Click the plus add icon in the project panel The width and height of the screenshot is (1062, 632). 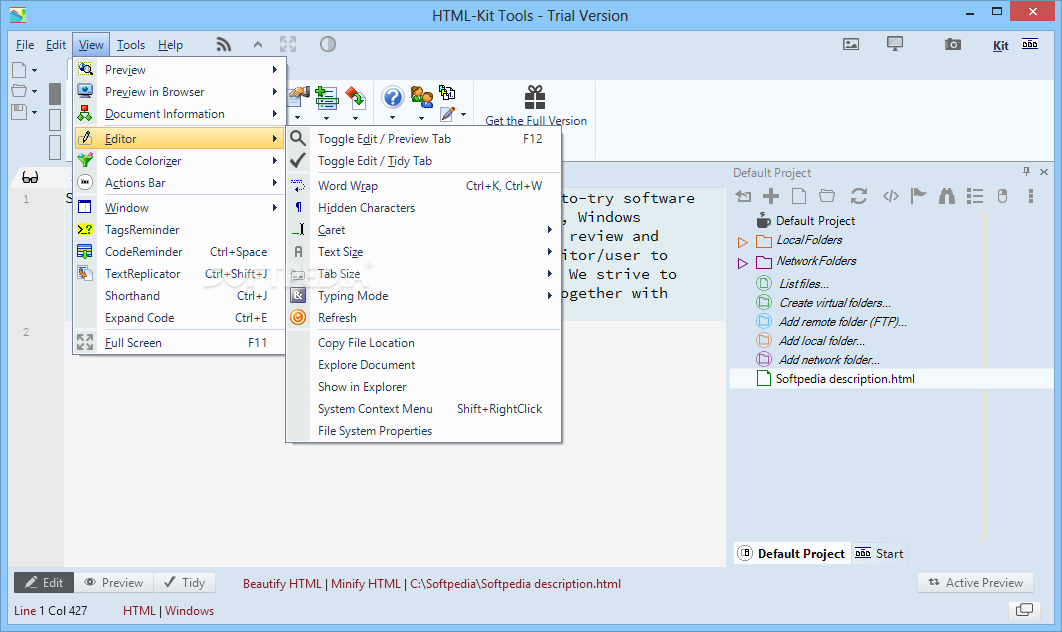(771, 196)
